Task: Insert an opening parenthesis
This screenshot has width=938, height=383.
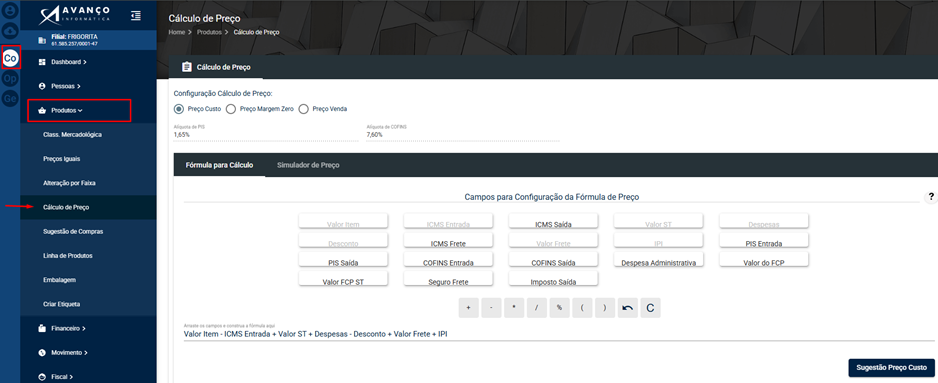Action: point(582,308)
